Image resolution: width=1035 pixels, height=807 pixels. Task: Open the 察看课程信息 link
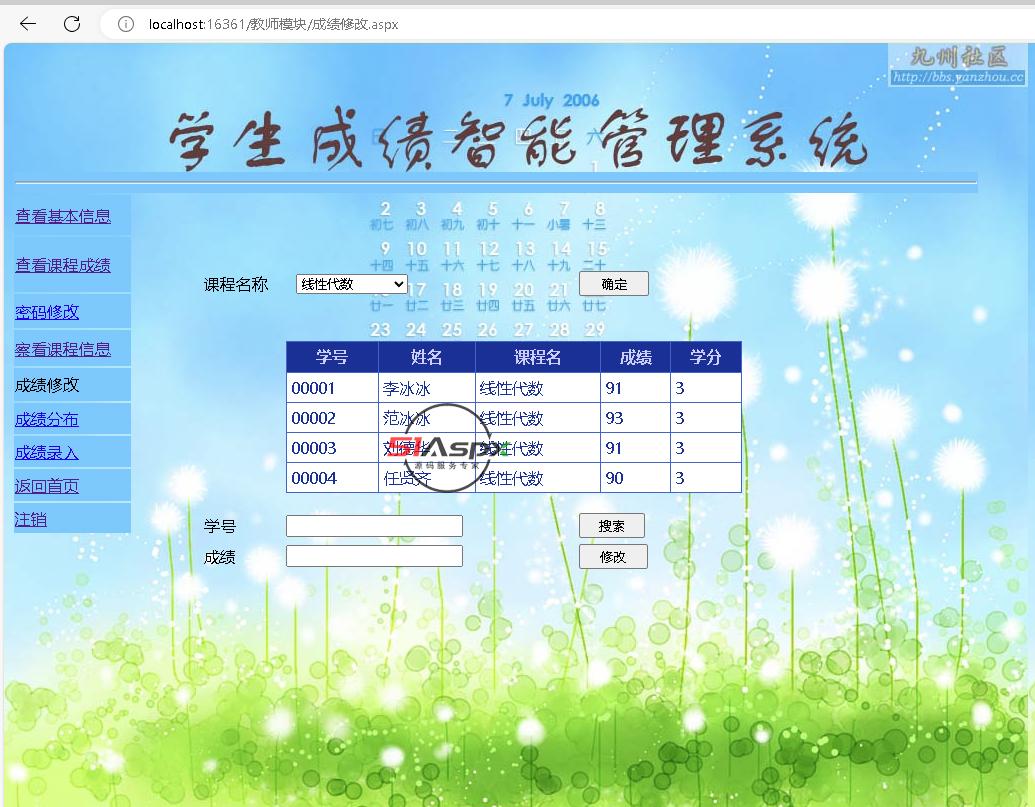(63, 349)
